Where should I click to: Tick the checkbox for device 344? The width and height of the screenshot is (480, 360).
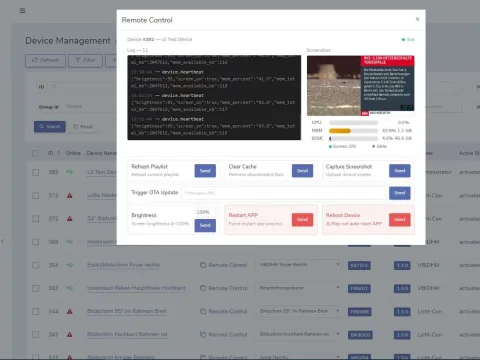coord(35,312)
